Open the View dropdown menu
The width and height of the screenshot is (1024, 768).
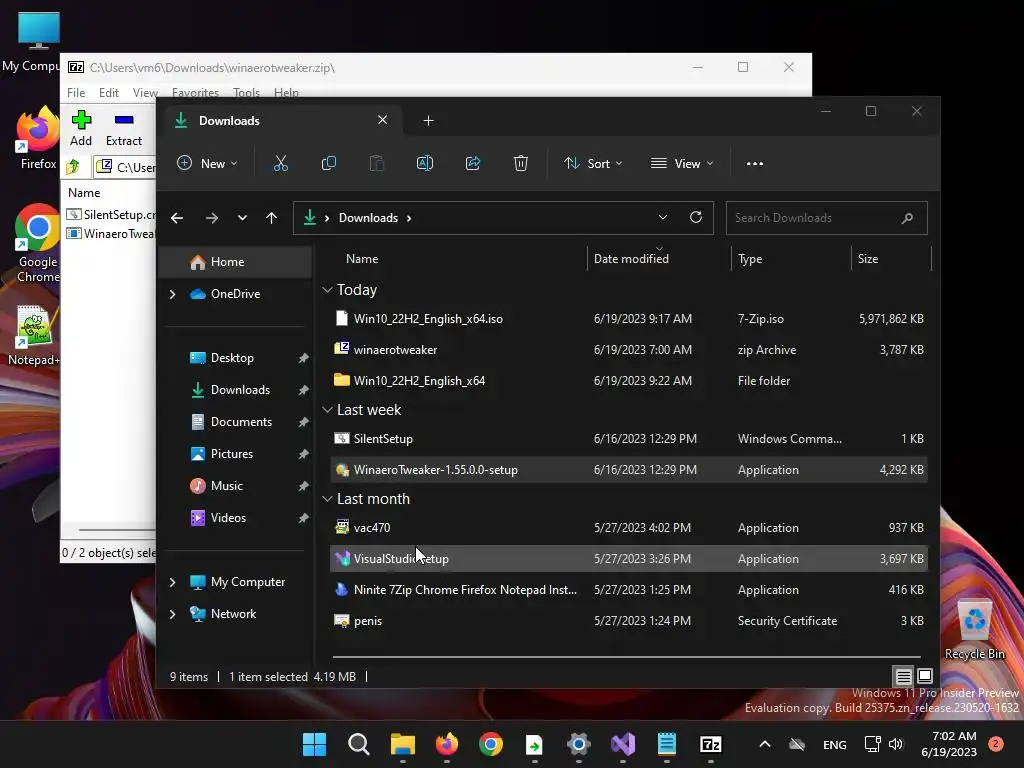(682, 163)
